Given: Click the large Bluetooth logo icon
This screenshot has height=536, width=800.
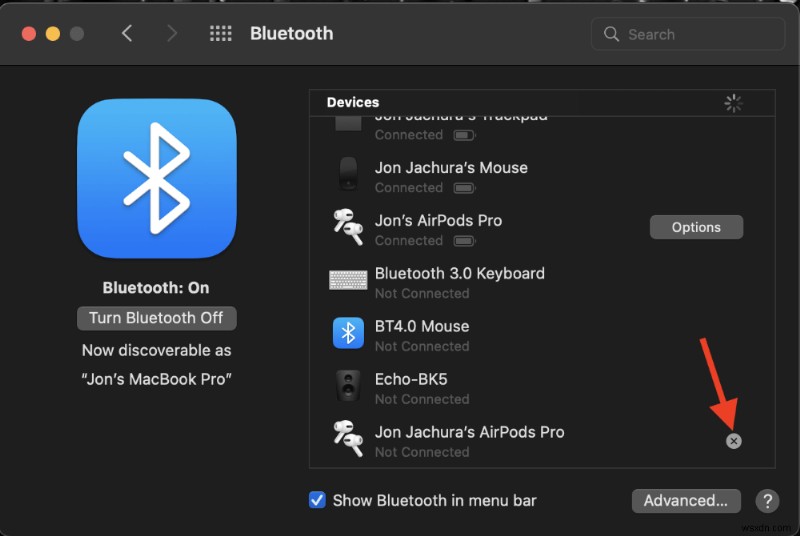Looking at the screenshot, I should [x=157, y=178].
